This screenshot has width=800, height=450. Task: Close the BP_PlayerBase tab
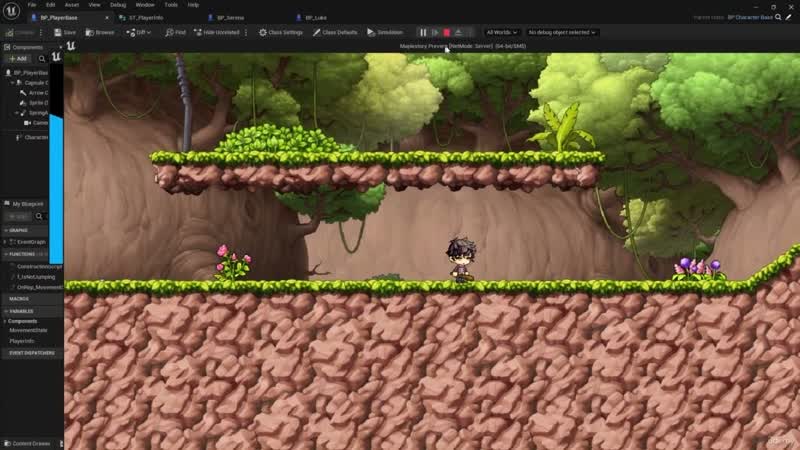pos(107,17)
